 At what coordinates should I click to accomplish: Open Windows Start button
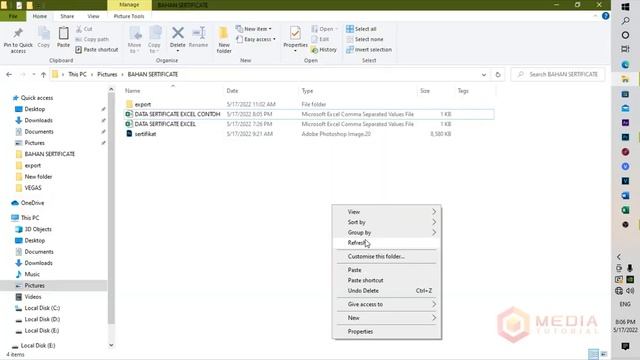coord(625,7)
